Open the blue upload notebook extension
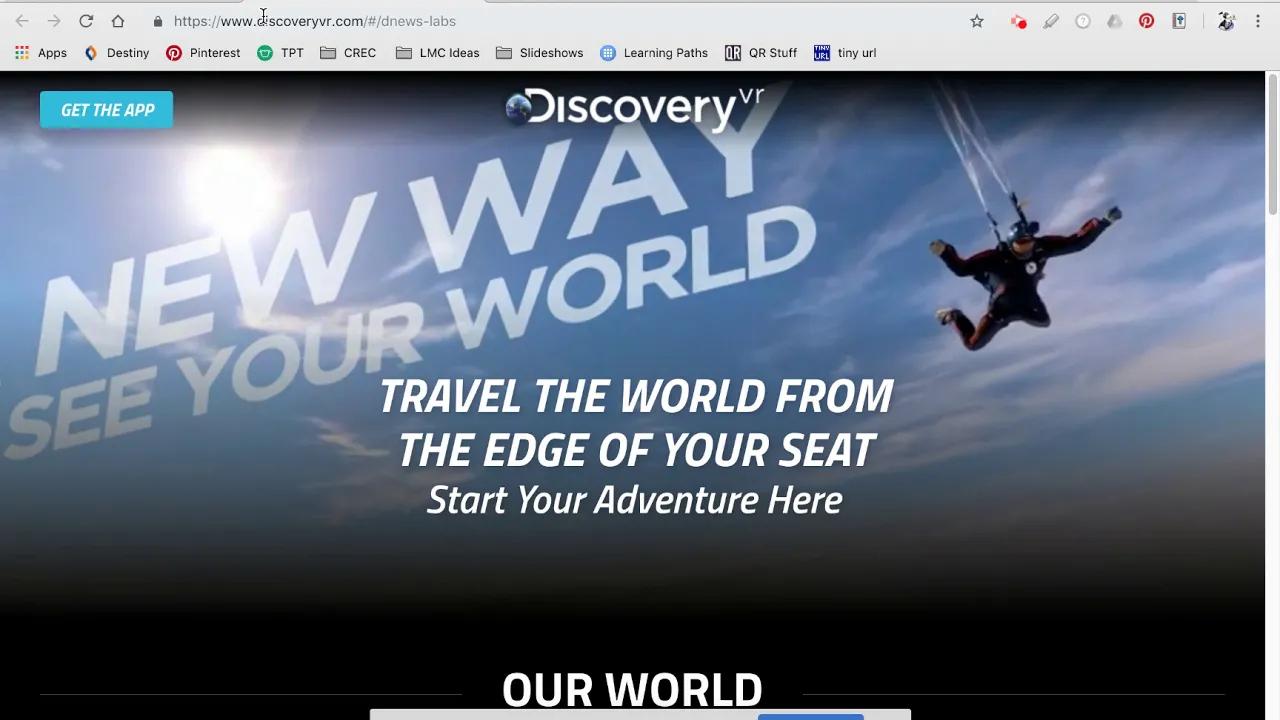The width and height of the screenshot is (1280, 720). coord(1179,21)
